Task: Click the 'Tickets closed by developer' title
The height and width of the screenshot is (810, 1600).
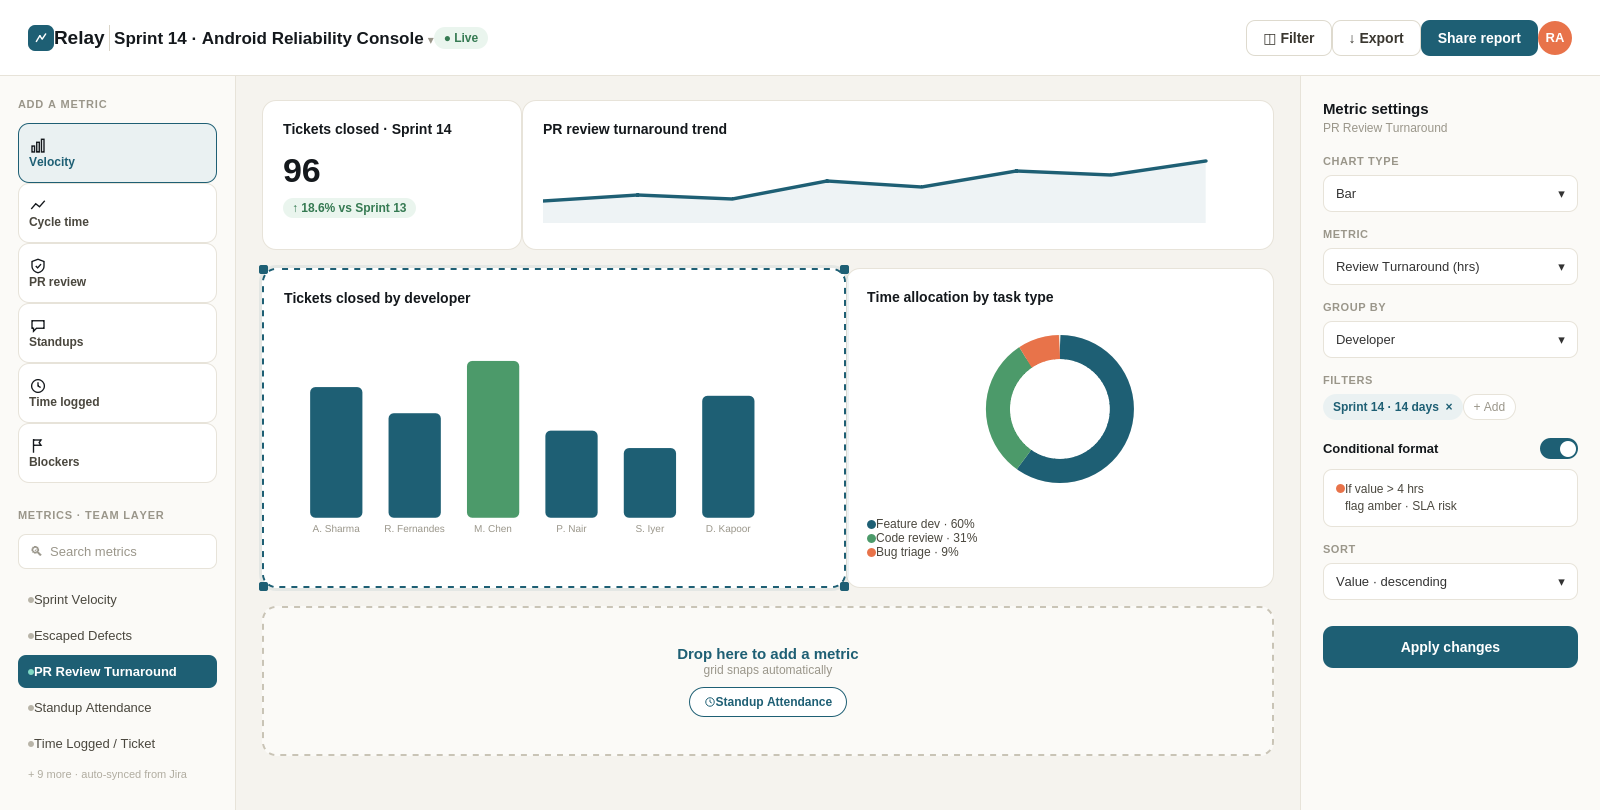Action: point(377,298)
